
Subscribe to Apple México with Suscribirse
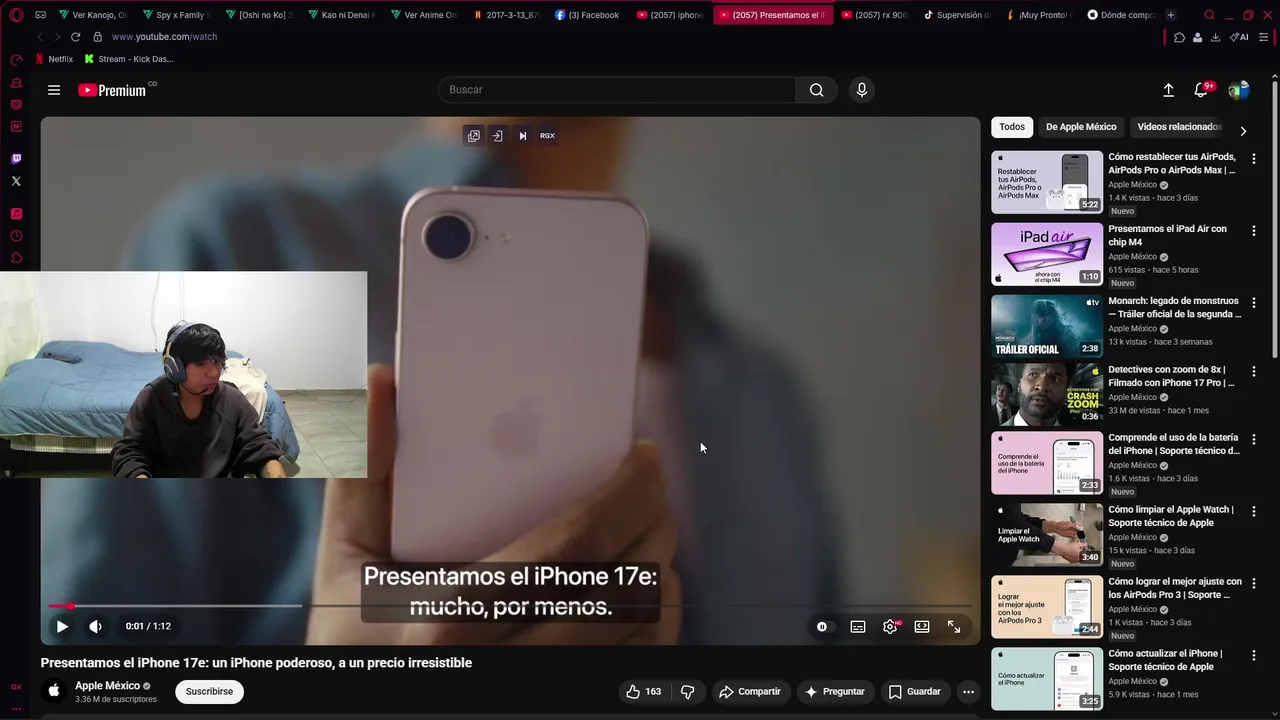coord(209,691)
